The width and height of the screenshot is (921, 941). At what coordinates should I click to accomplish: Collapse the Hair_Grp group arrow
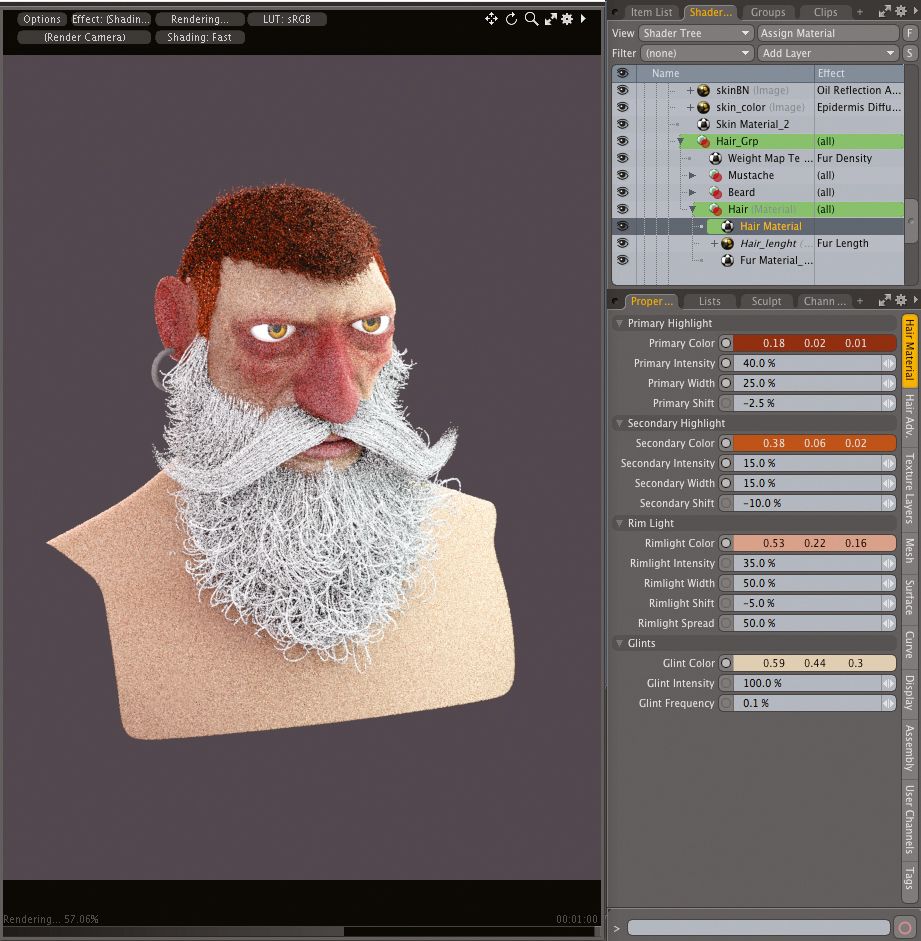(x=679, y=141)
